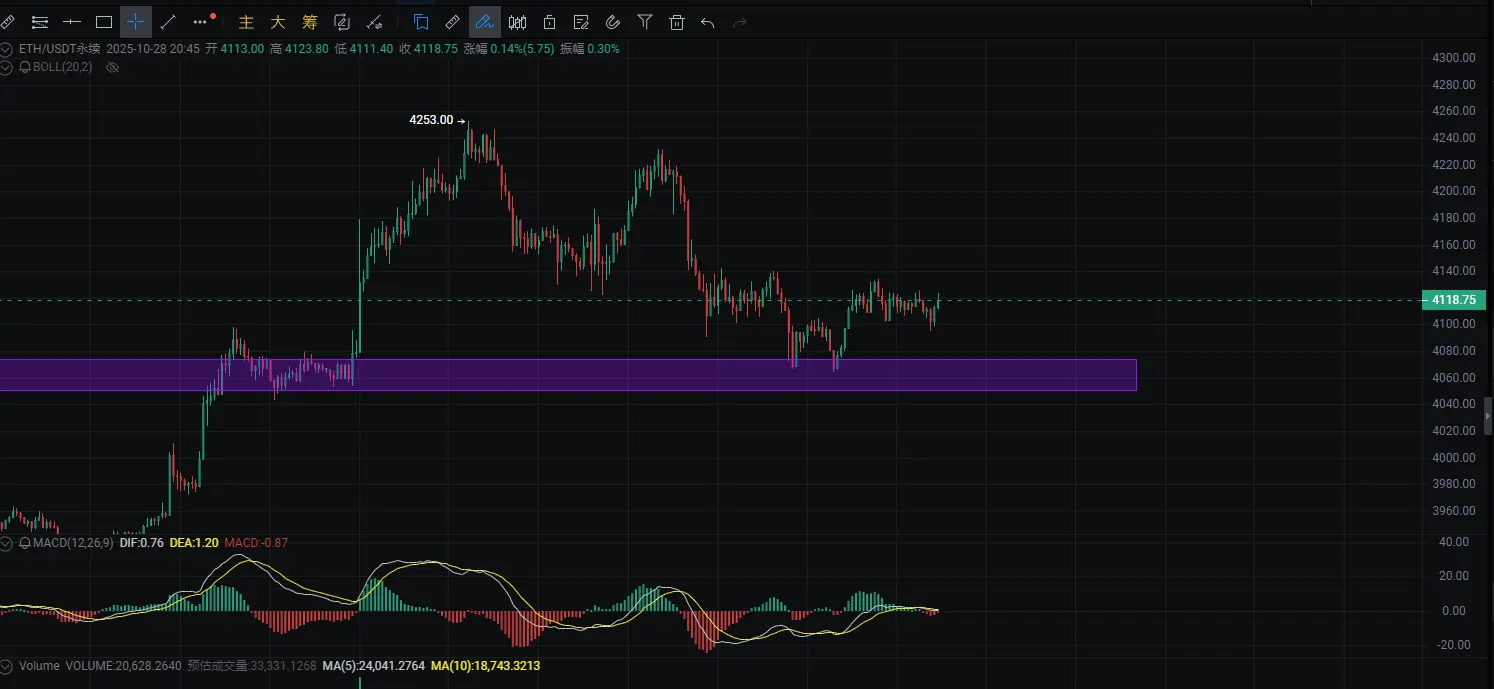Click the 4300.00 price axis label
The width and height of the screenshot is (1494, 689).
click(x=1454, y=58)
